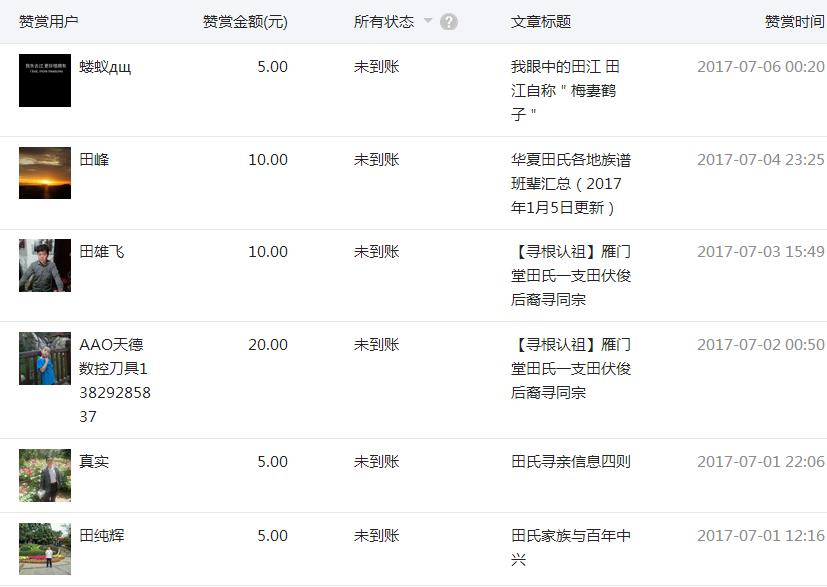The width and height of the screenshot is (827, 587).
Task: Expand the 所有状态 dropdown arrow
Action: coord(428,21)
